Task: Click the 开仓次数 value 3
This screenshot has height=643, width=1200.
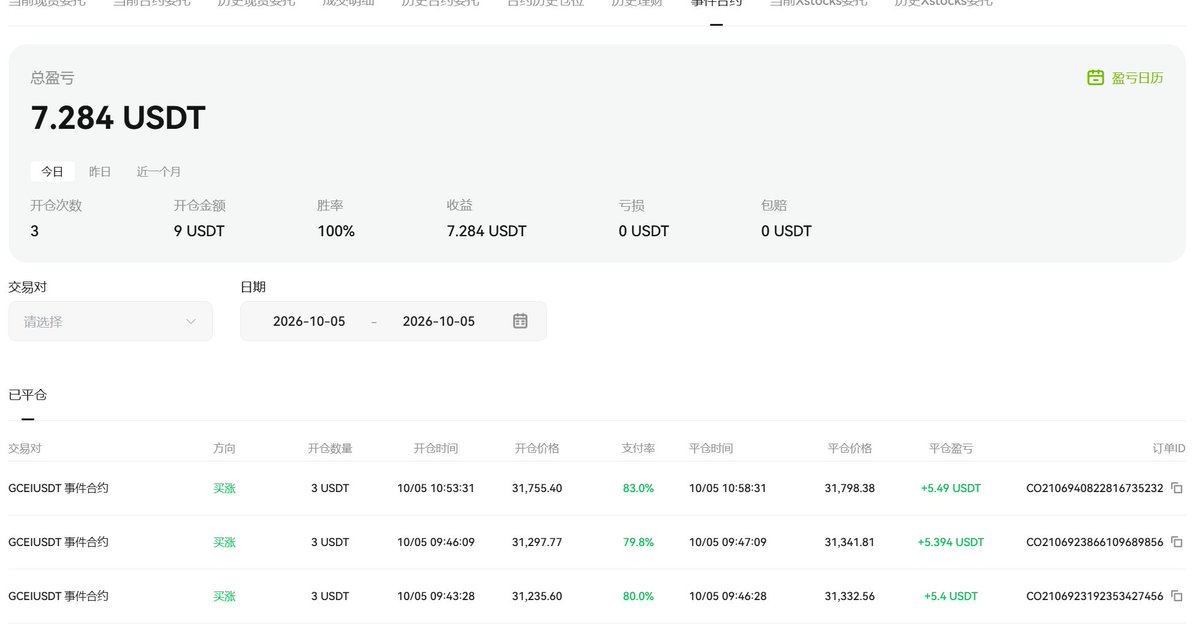Action: tap(35, 231)
